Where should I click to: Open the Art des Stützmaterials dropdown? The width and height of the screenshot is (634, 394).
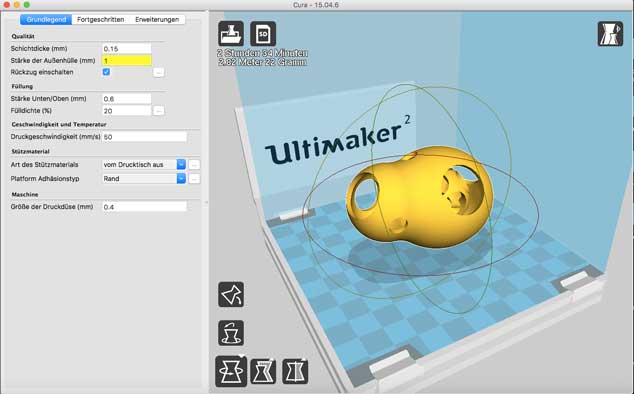click(x=144, y=165)
